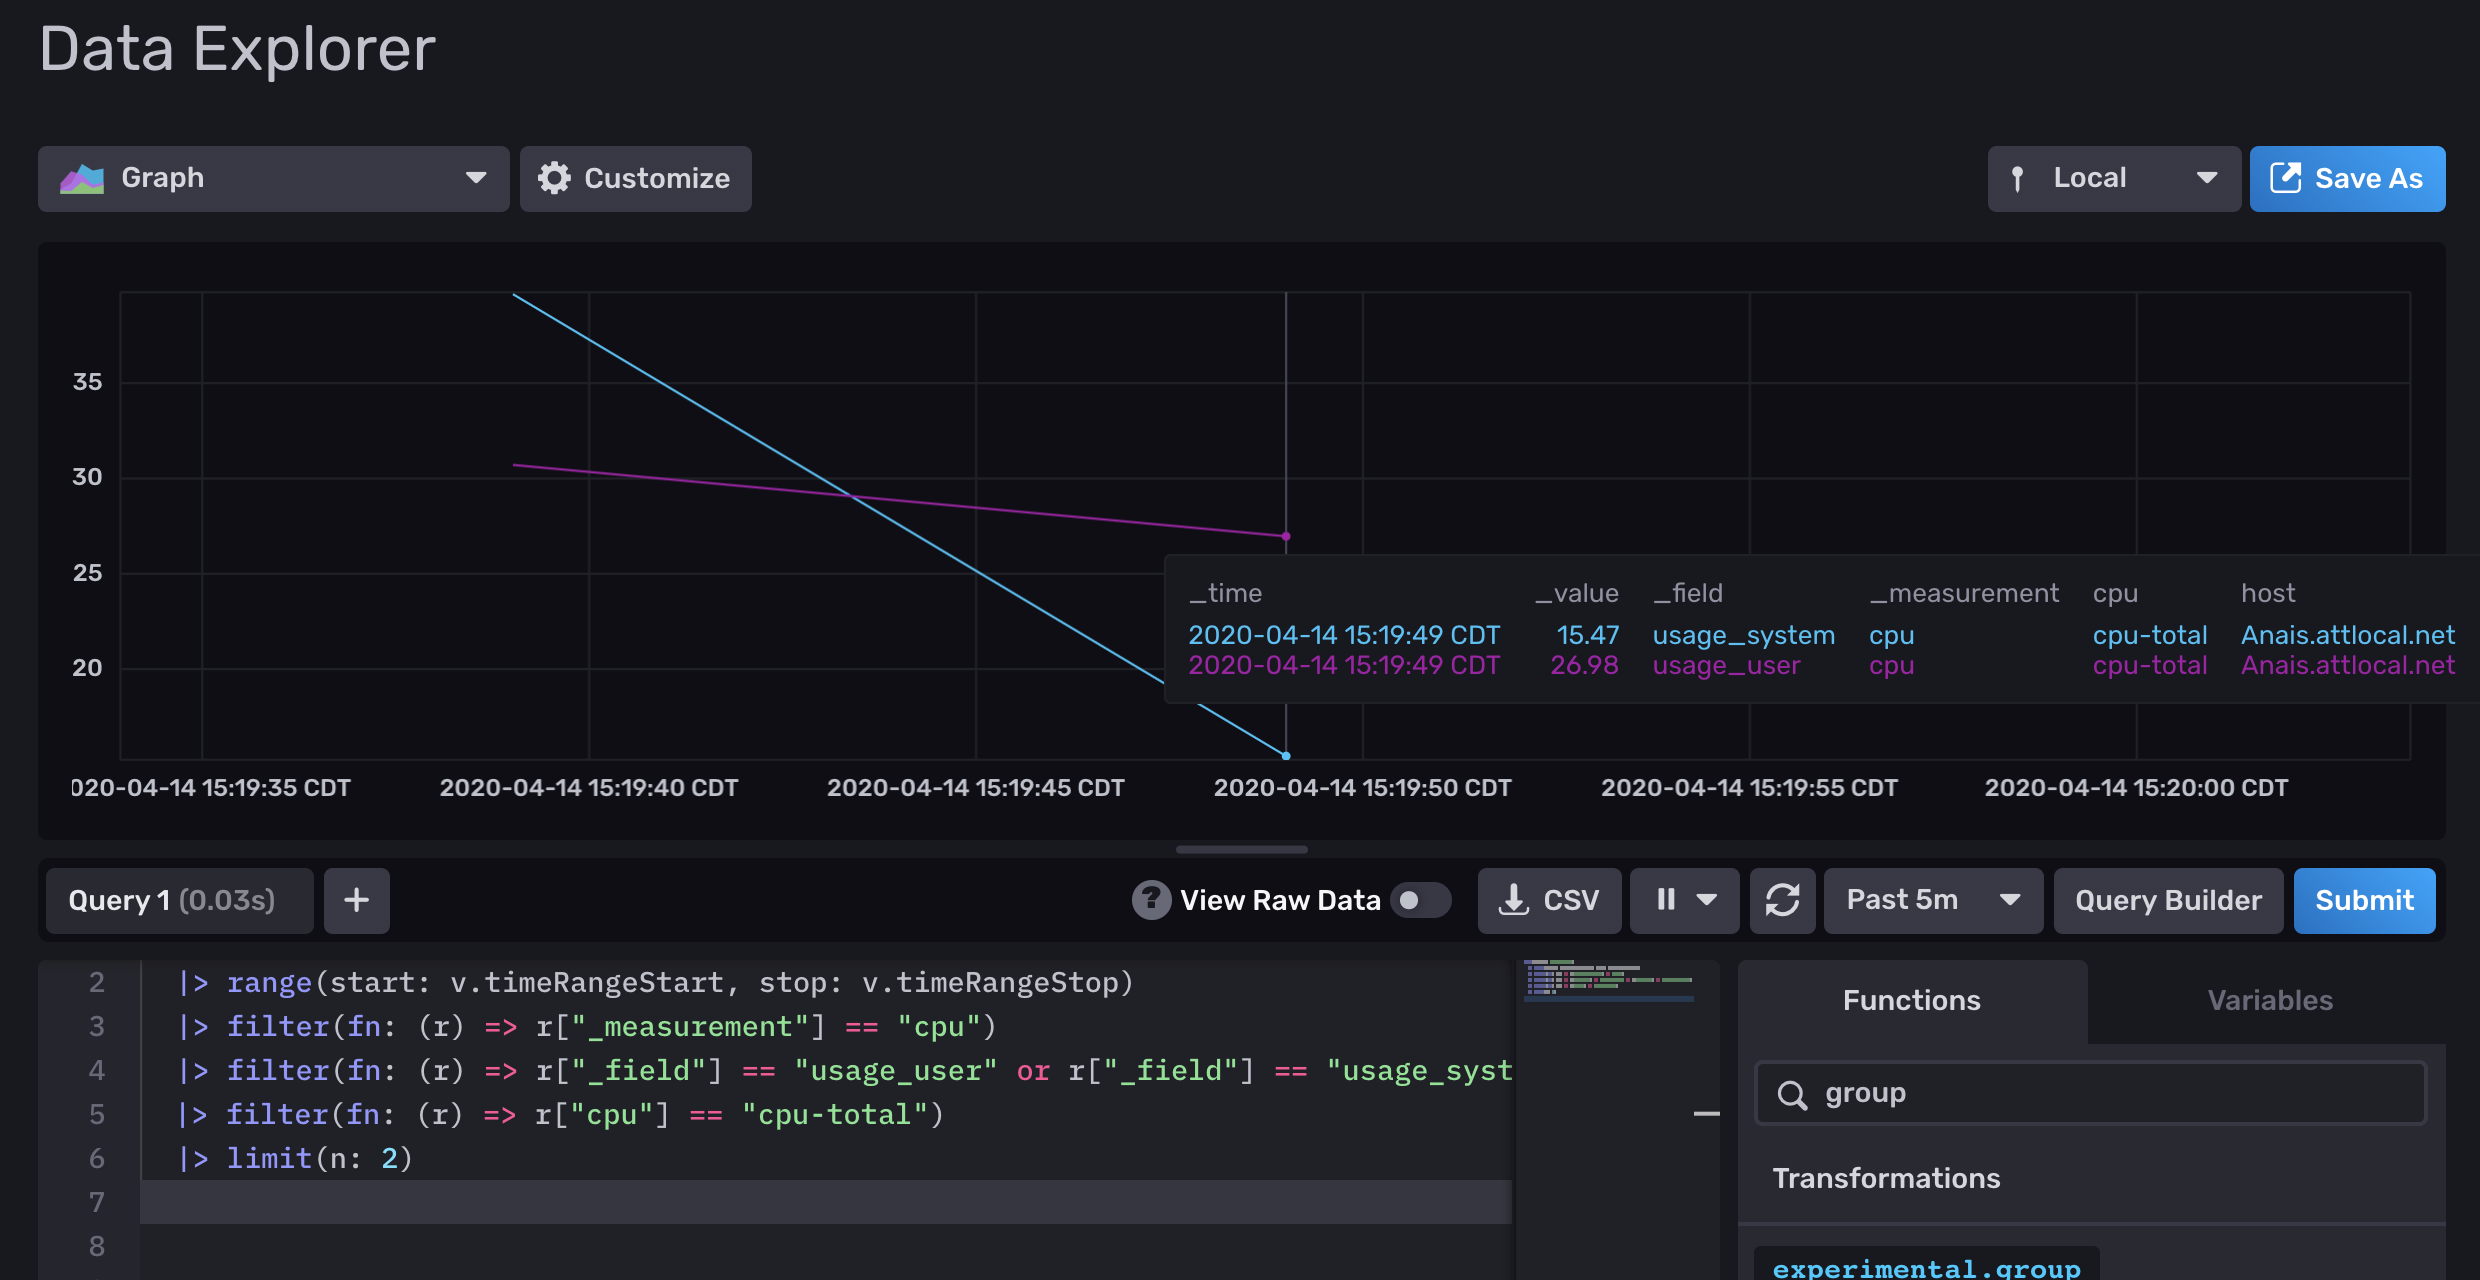Image resolution: width=2480 pixels, height=1280 pixels.
Task: Switch to the Variables tab
Action: coord(2269,1000)
